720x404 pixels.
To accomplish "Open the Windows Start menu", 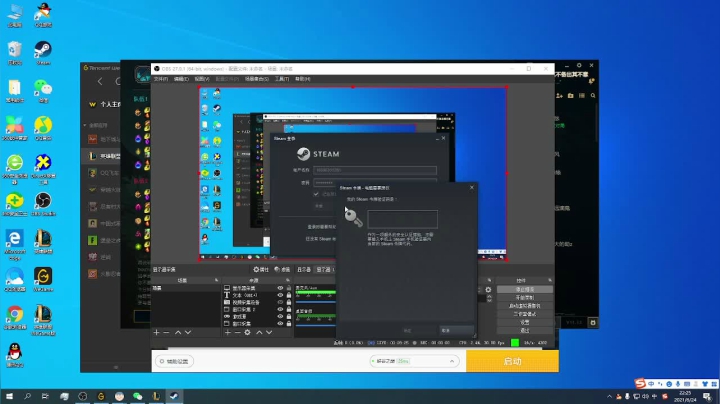I will [9, 396].
